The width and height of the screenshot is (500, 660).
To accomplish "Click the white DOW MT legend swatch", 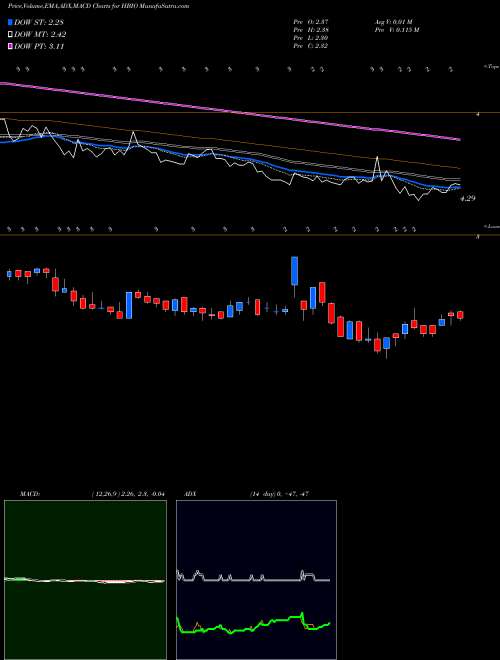I will tap(11, 35).
